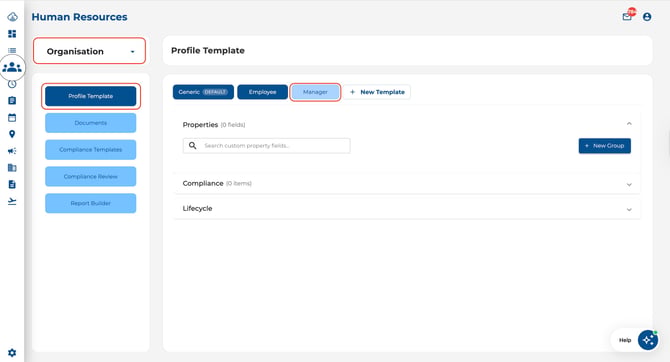The image size is (670, 362).
Task: Open the airplane leave icon
Action: pyautogui.click(x=12, y=201)
